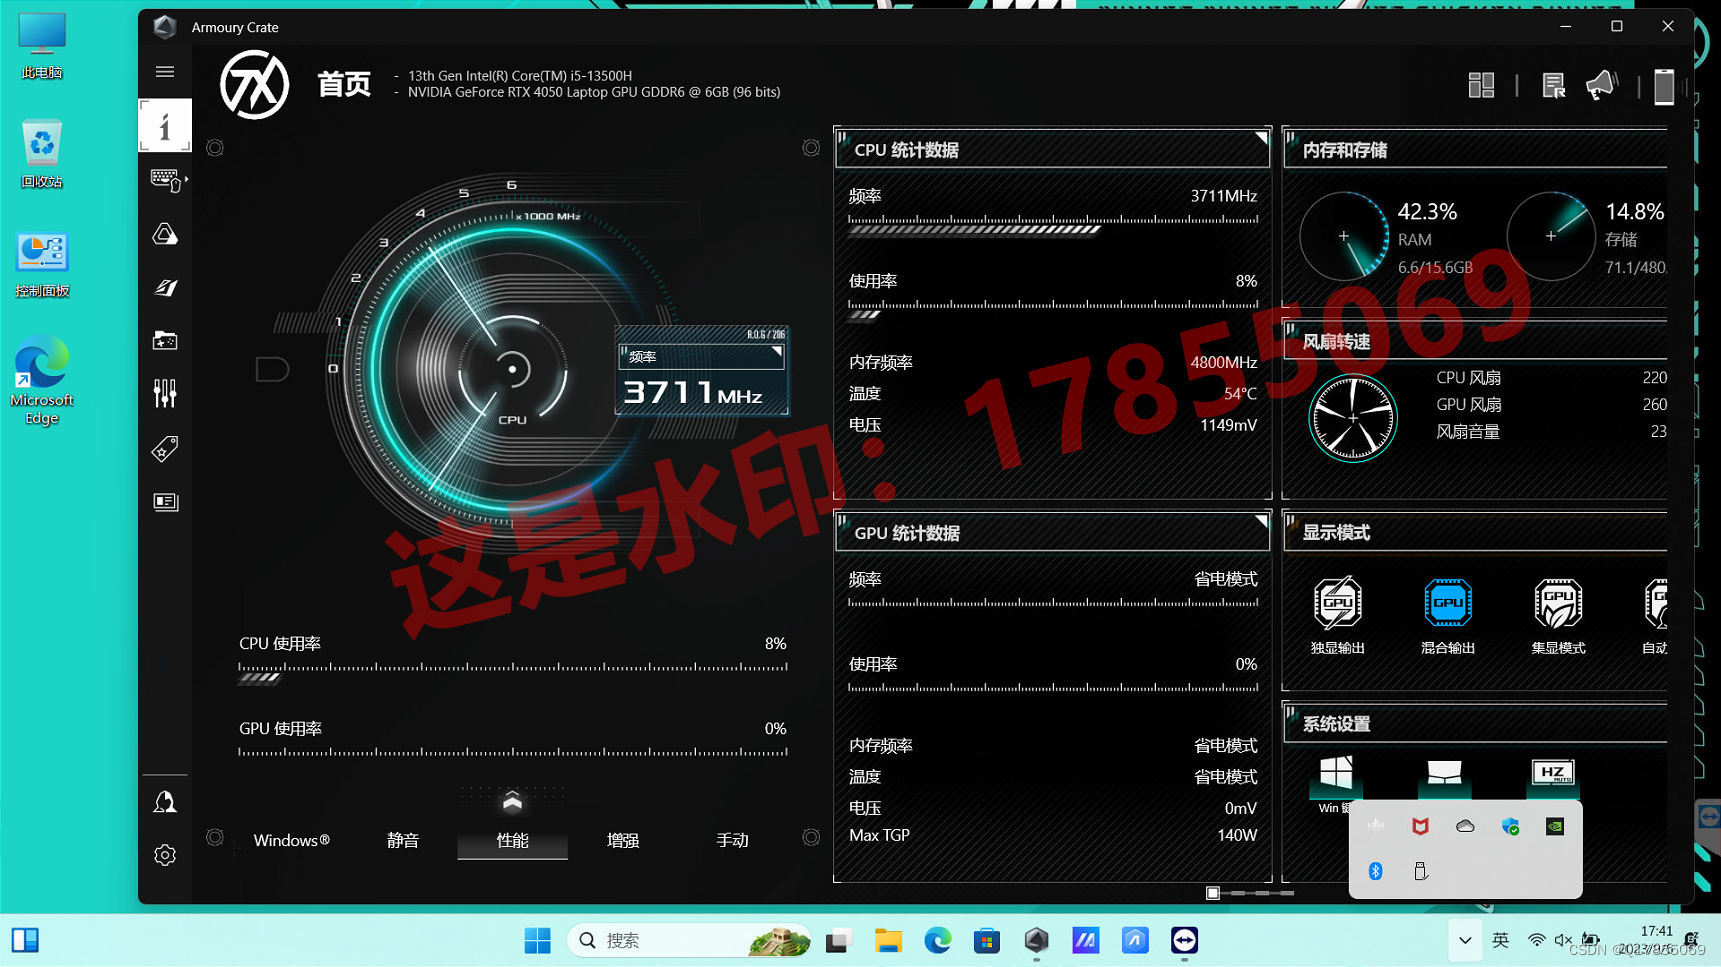Image resolution: width=1721 pixels, height=967 pixels.
Task: Click the 系统设置 panel header
Action: coord(1476,724)
